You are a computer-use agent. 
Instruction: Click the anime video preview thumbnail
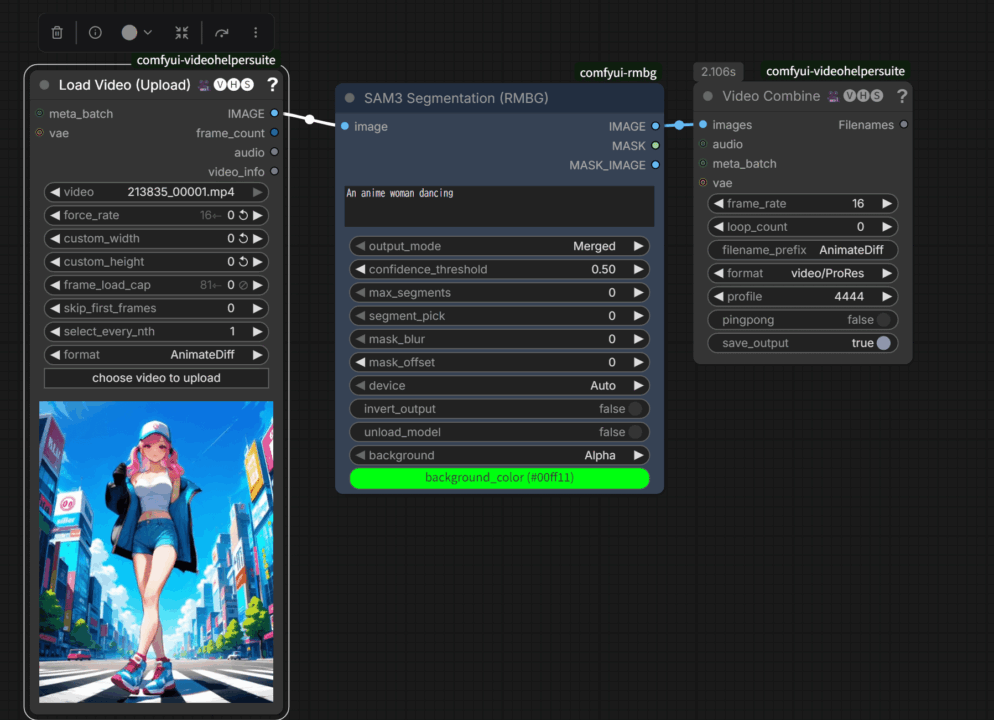[156, 551]
